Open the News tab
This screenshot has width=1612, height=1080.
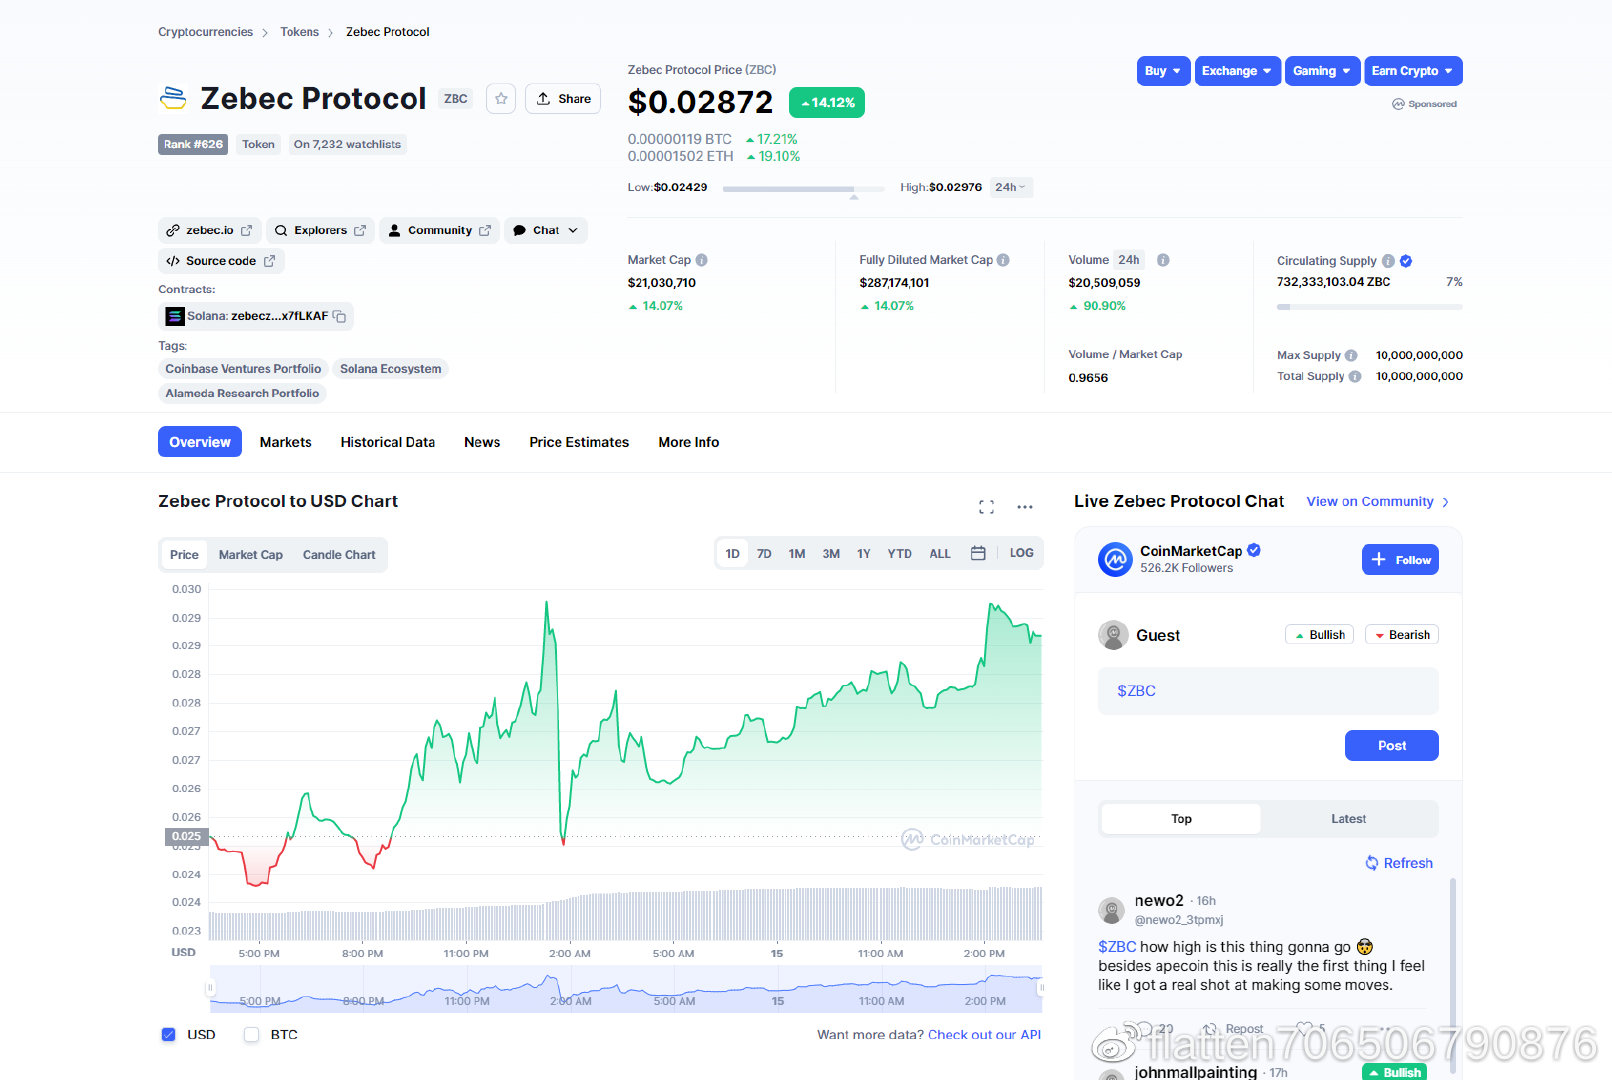click(482, 442)
